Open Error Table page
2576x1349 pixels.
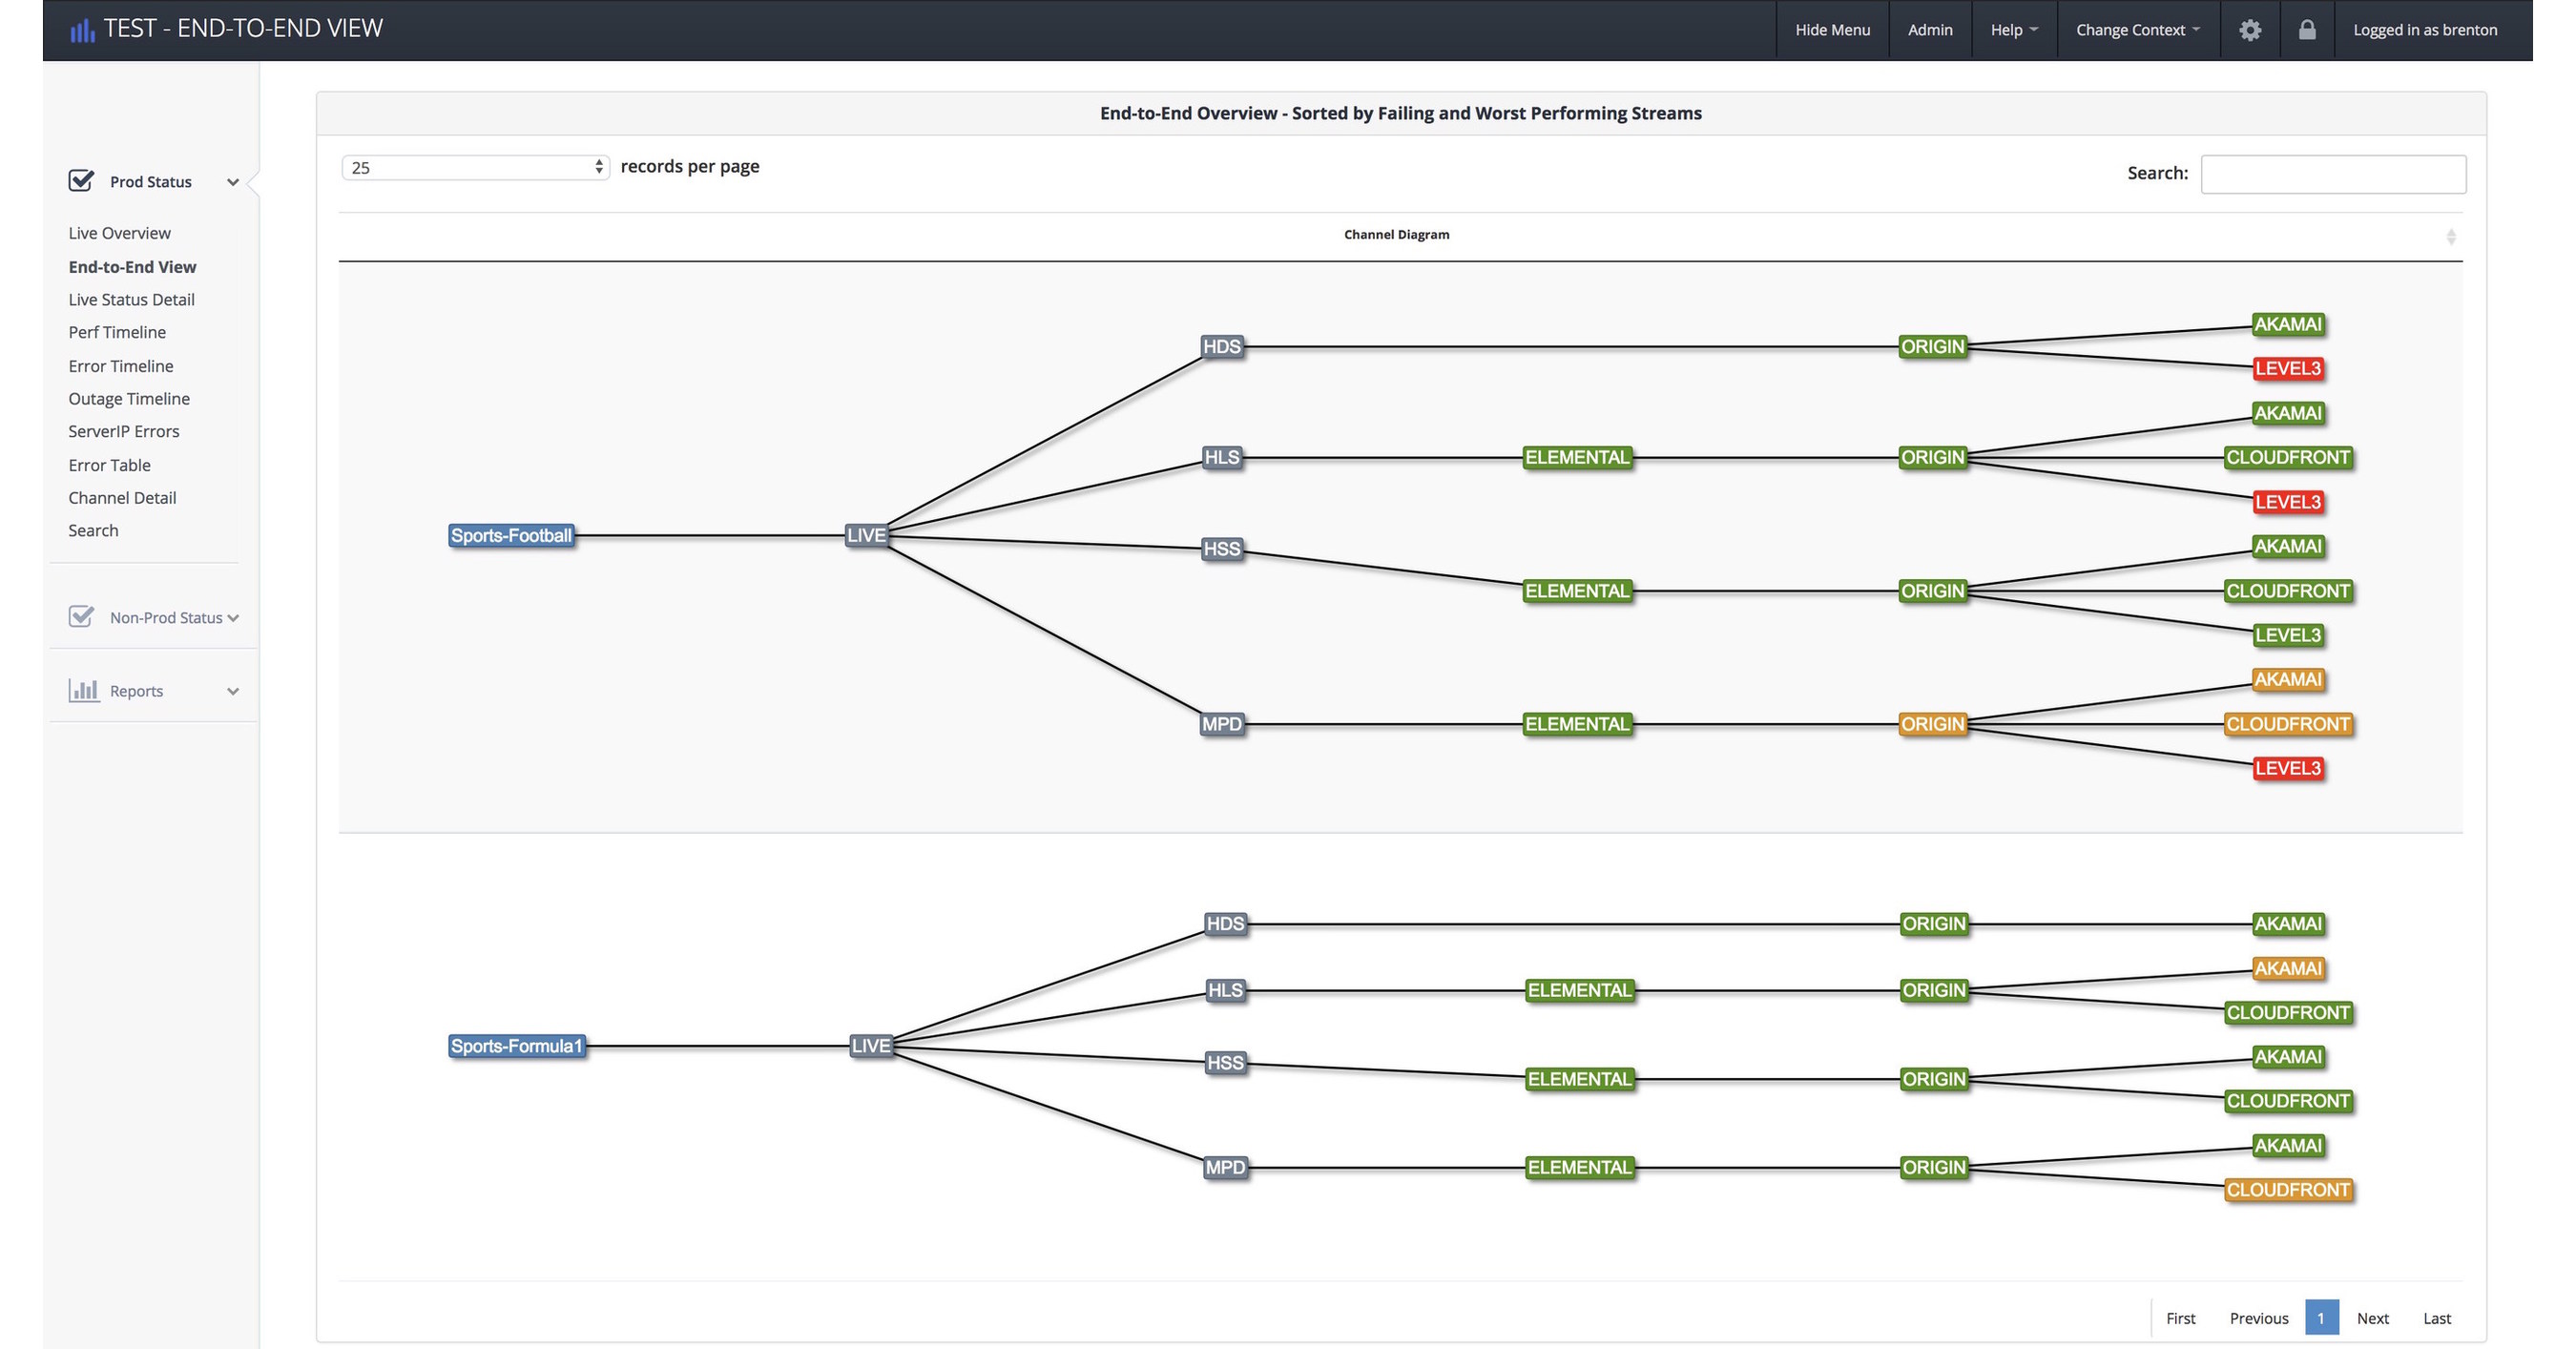pos(109,465)
